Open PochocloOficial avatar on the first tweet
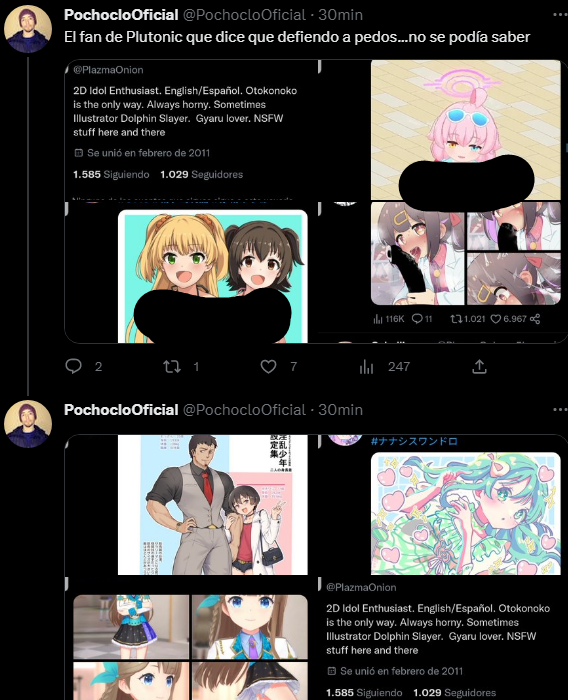Image resolution: width=568 pixels, height=700 pixels. pyautogui.click(x=28, y=29)
